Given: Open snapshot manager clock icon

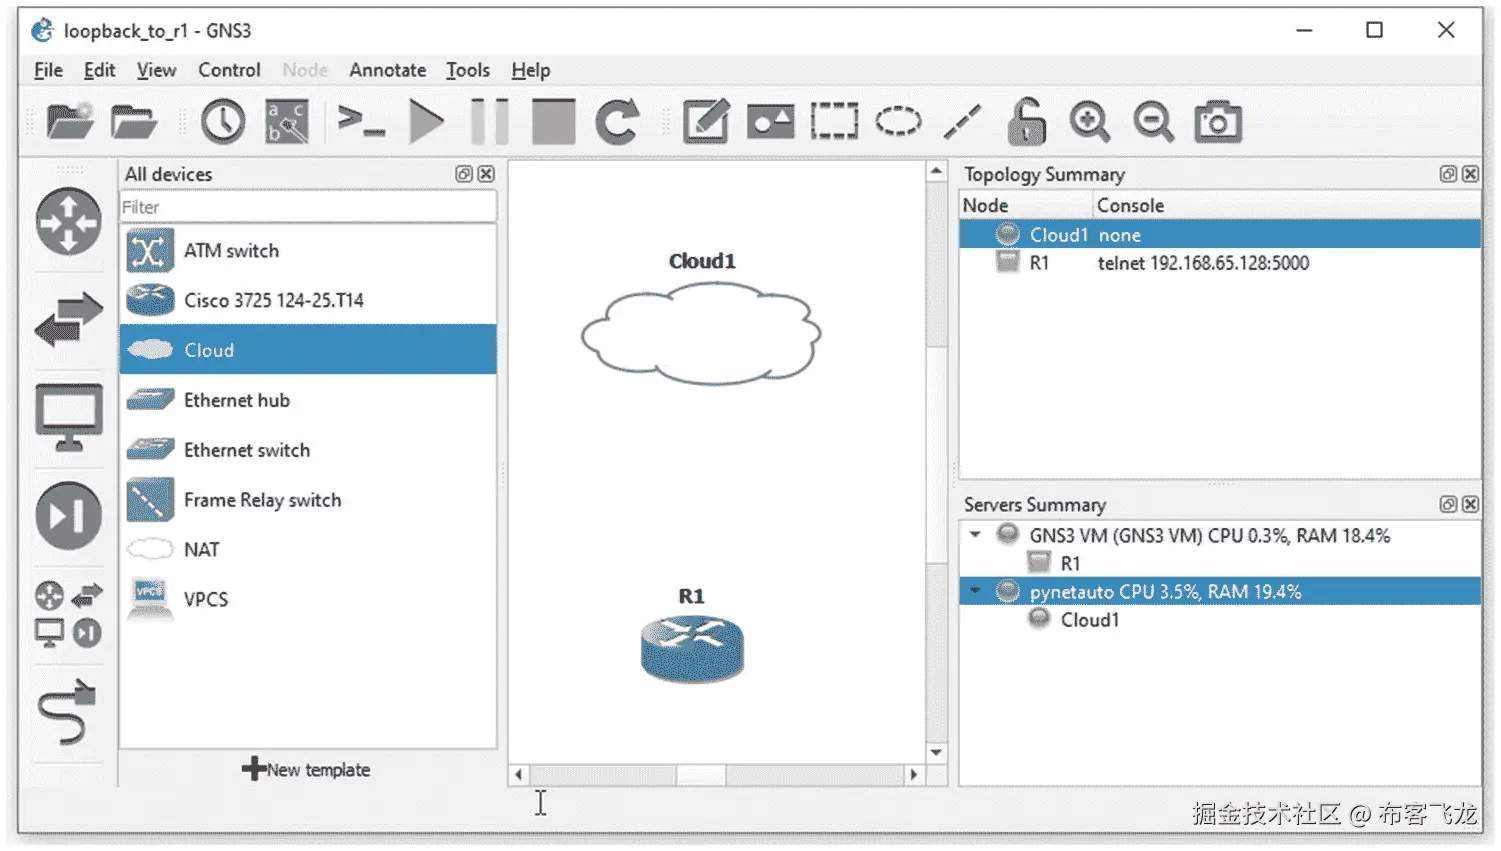Looking at the screenshot, I should tap(222, 122).
